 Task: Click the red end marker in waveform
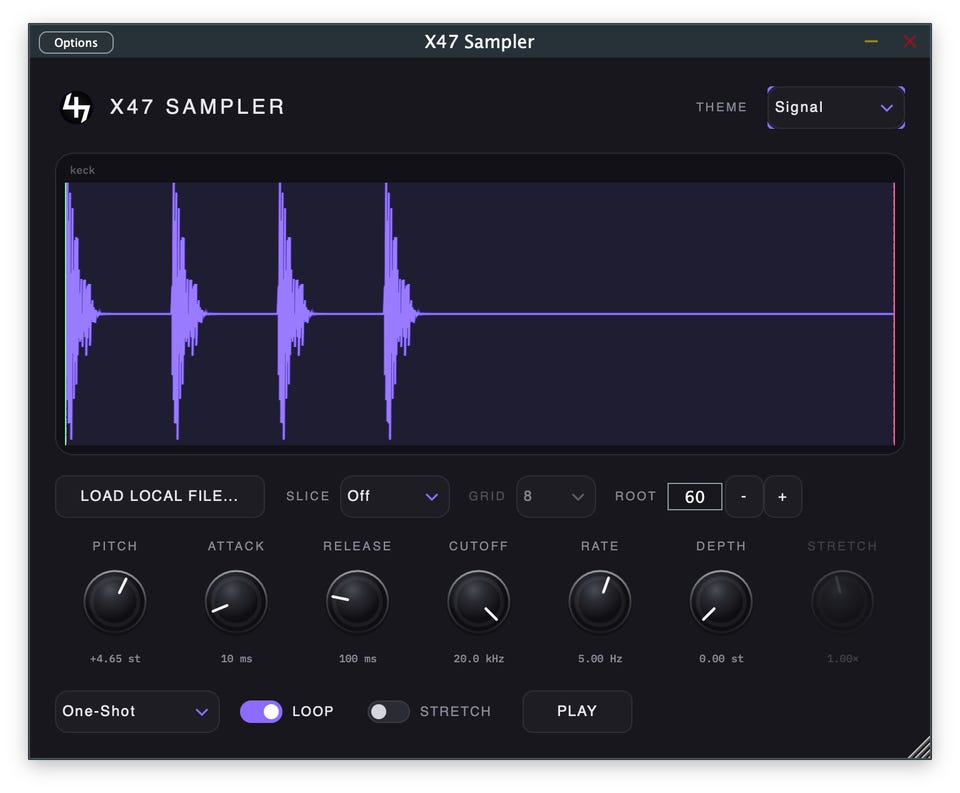(894, 314)
